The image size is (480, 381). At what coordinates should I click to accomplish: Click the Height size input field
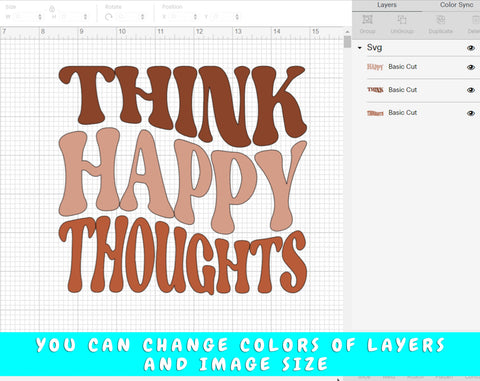tap(71, 17)
